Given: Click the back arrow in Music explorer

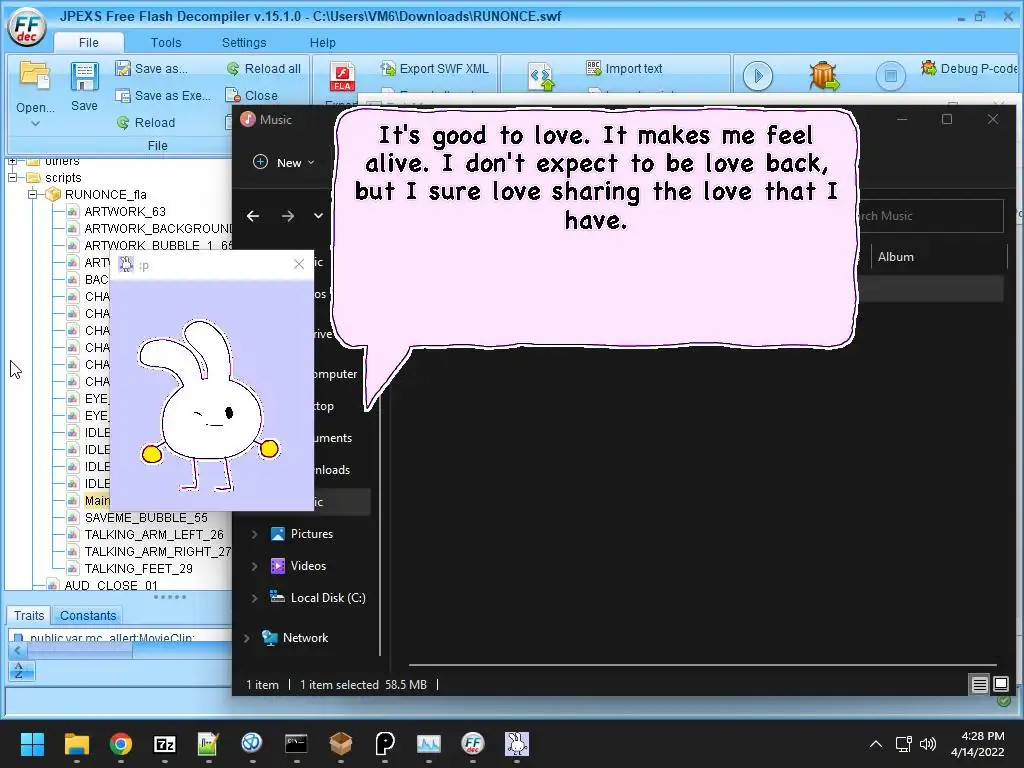Looking at the screenshot, I should pyautogui.click(x=253, y=216).
